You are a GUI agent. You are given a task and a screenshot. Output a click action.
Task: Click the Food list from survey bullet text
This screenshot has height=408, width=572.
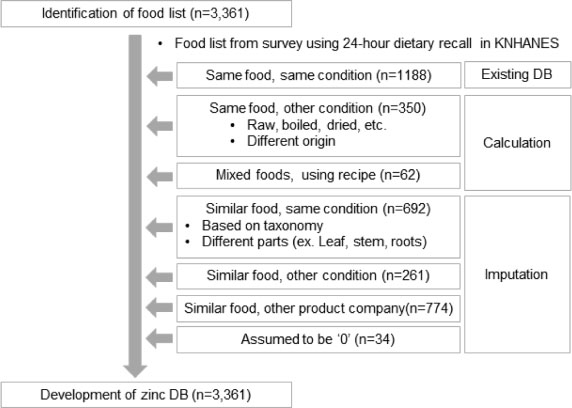point(366,43)
